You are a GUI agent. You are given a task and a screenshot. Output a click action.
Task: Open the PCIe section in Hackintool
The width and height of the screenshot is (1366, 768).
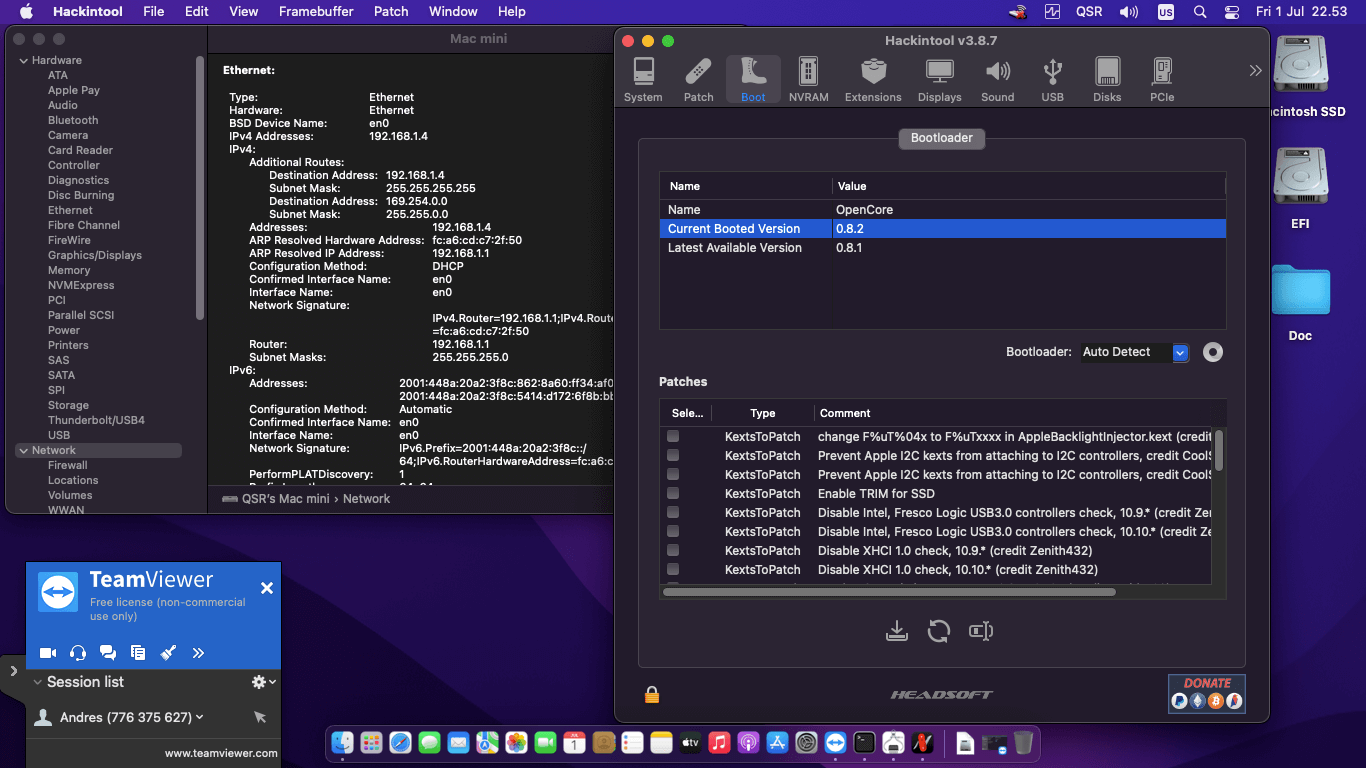[x=1162, y=80]
